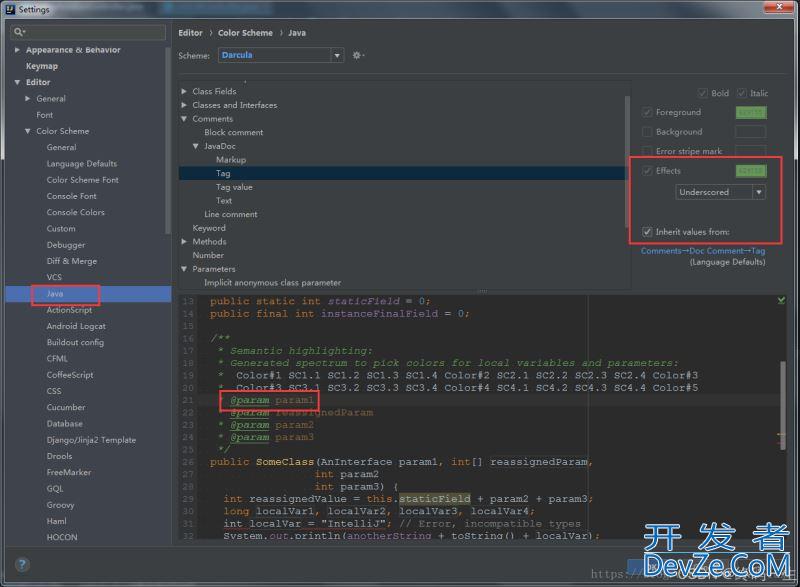The height and width of the screenshot is (587, 800).
Task: Select the Keyword attribute
Action: tap(209, 228)
